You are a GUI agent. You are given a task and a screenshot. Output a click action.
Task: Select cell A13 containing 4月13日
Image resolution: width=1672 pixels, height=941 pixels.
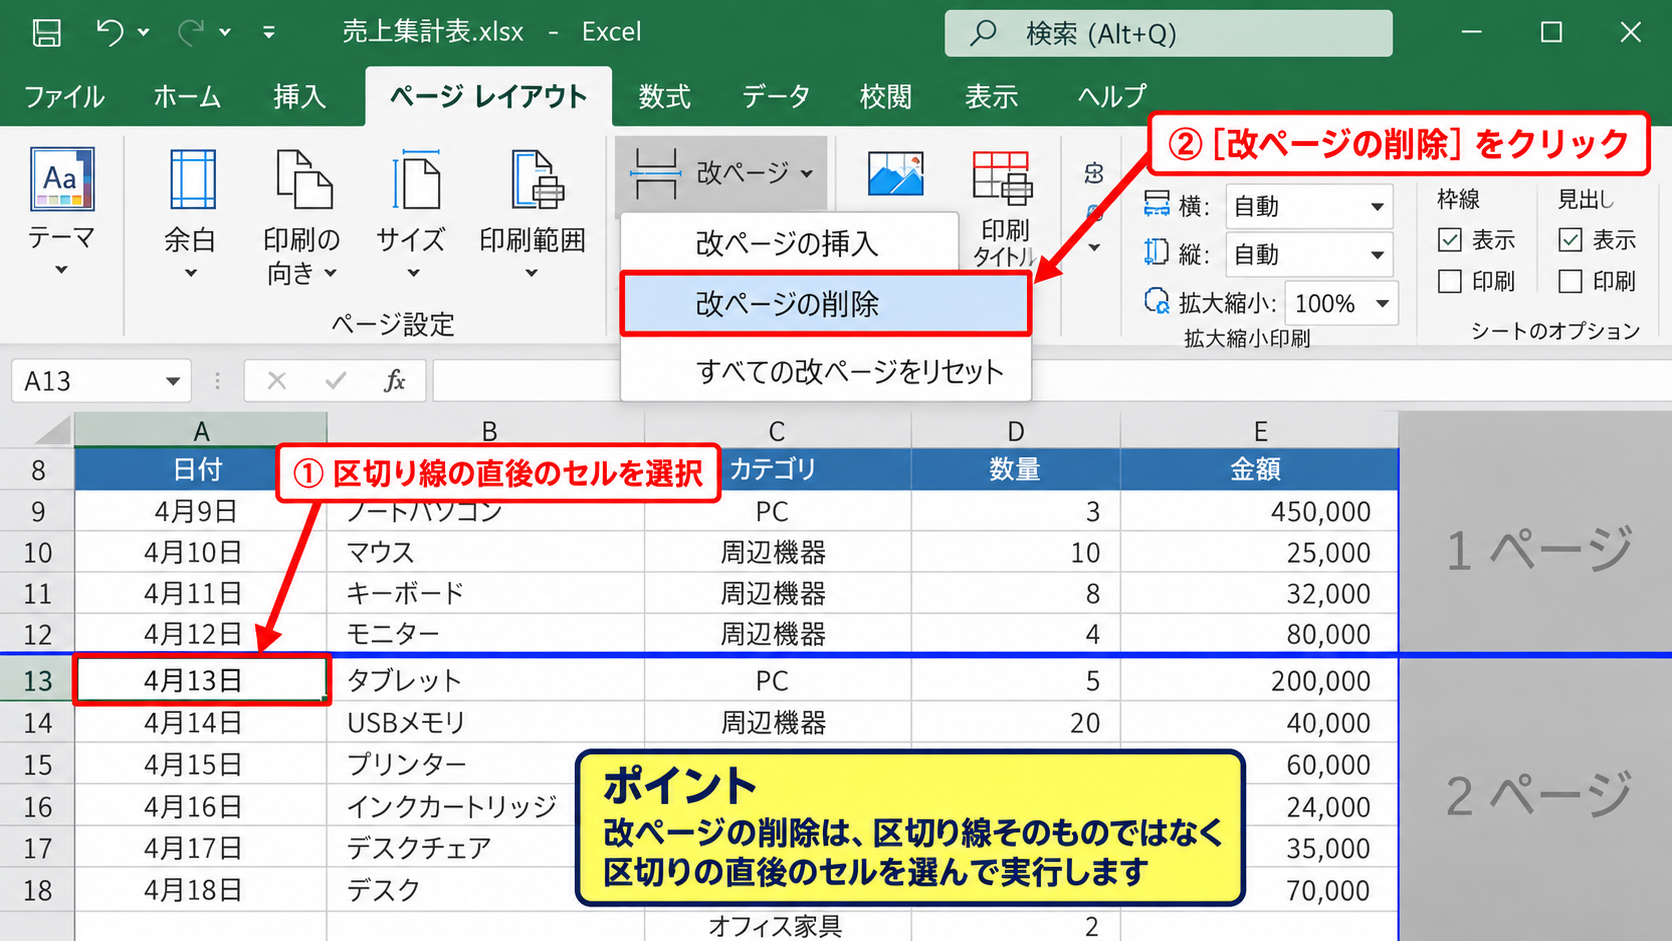click(x=201, y=681)
